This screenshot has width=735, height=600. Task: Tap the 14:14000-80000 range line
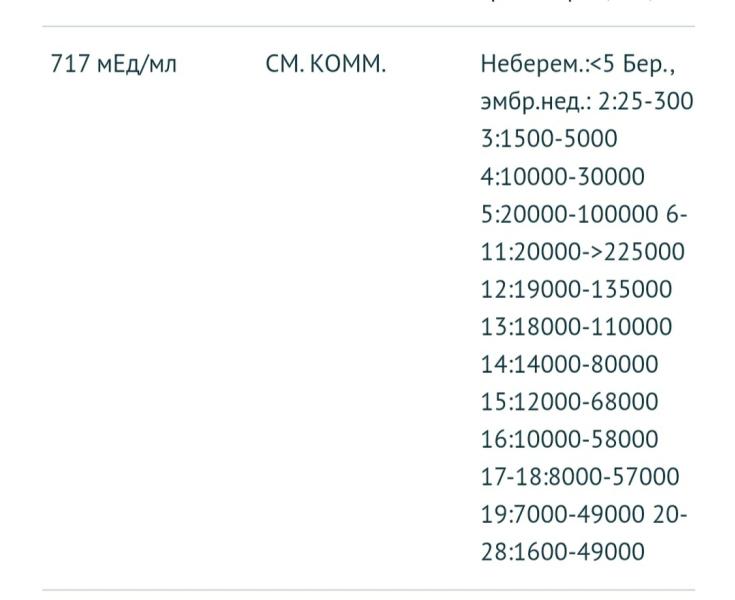click(569, 364)
